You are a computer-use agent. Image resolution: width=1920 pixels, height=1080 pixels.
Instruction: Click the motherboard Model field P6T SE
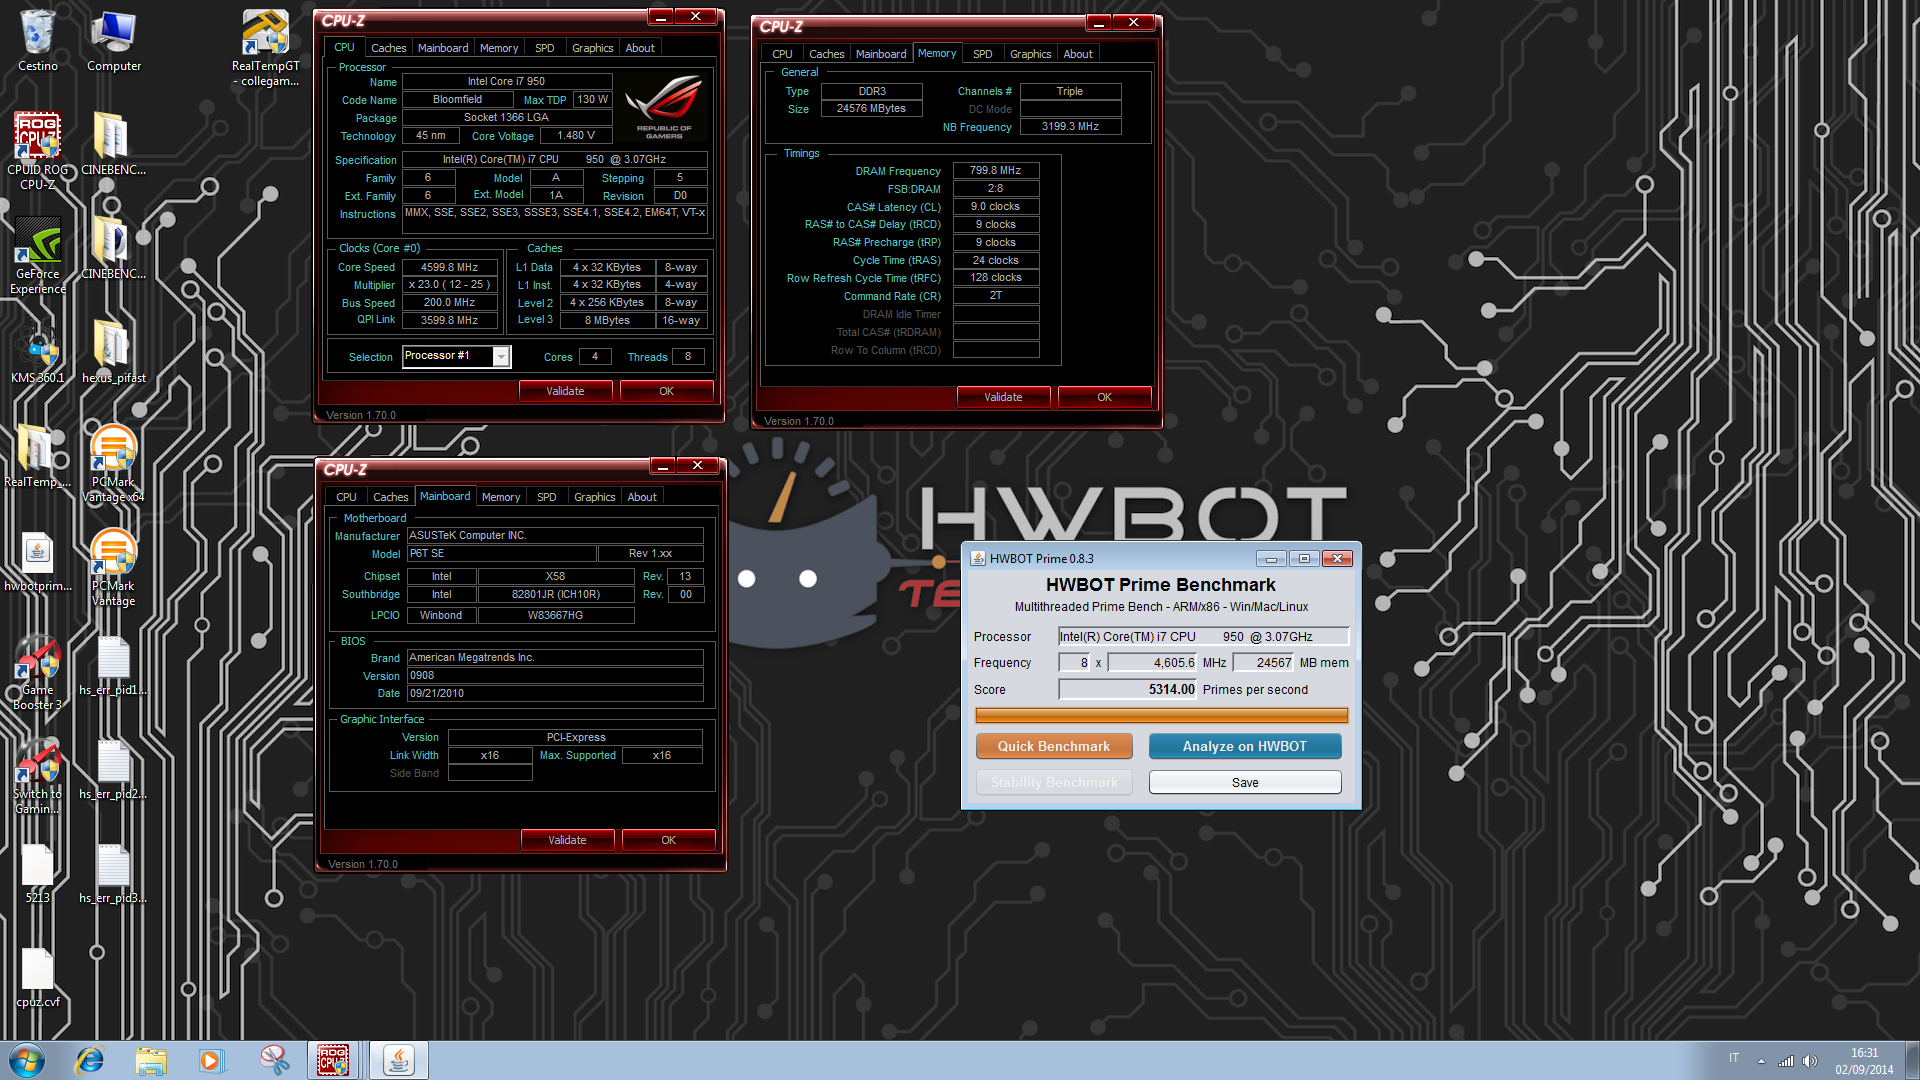click(501, 553)
